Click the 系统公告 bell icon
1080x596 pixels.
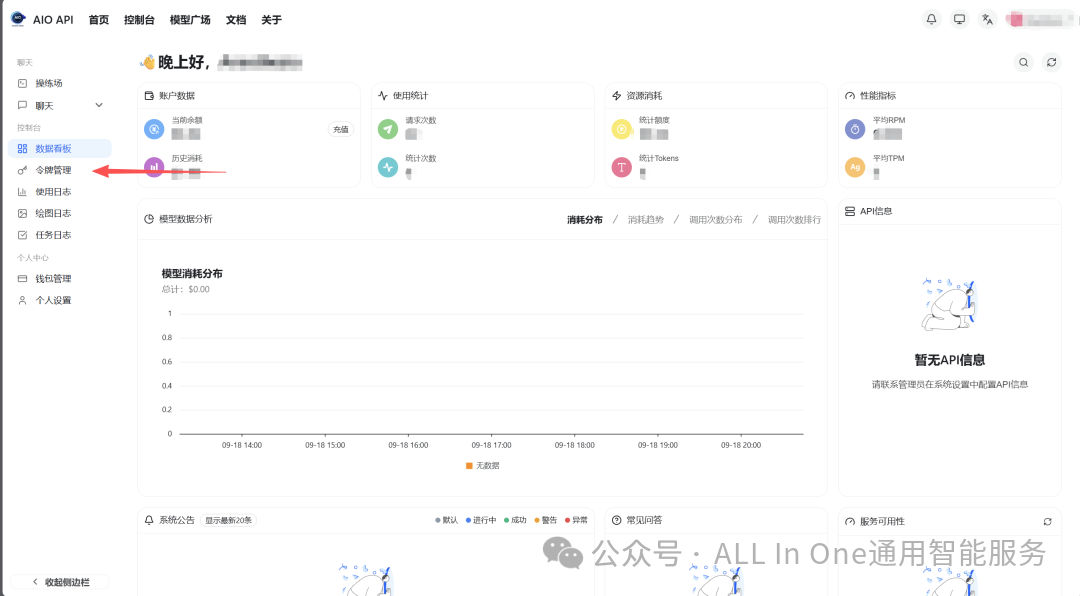[149, 520]
